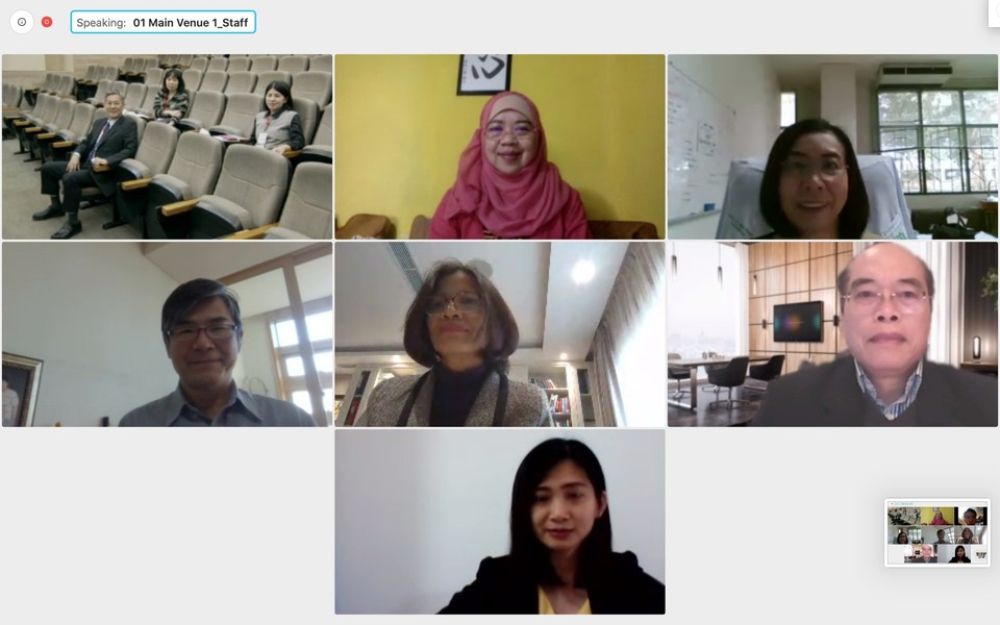Screen dimensions: 1000x625
Task: Select the woman in tweed jacket video
Action: [500, 334]
